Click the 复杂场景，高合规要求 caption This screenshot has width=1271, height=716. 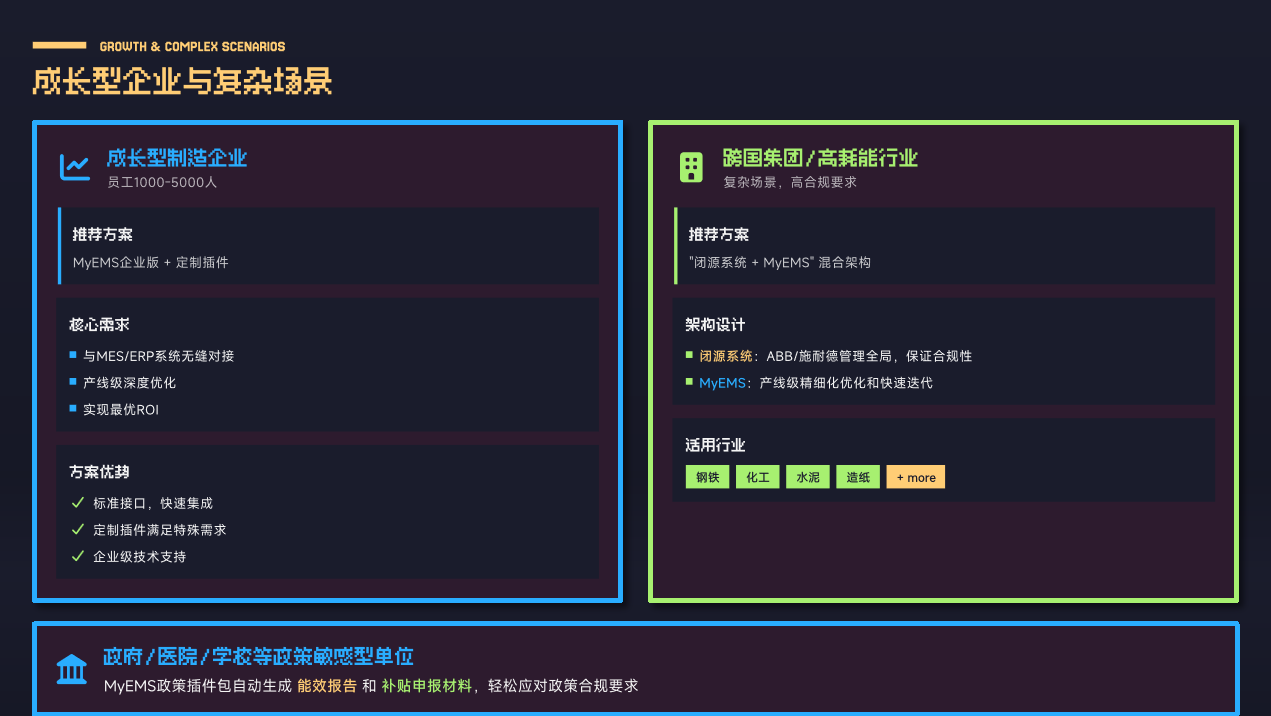pyautogui.click(x=790, y=183)
